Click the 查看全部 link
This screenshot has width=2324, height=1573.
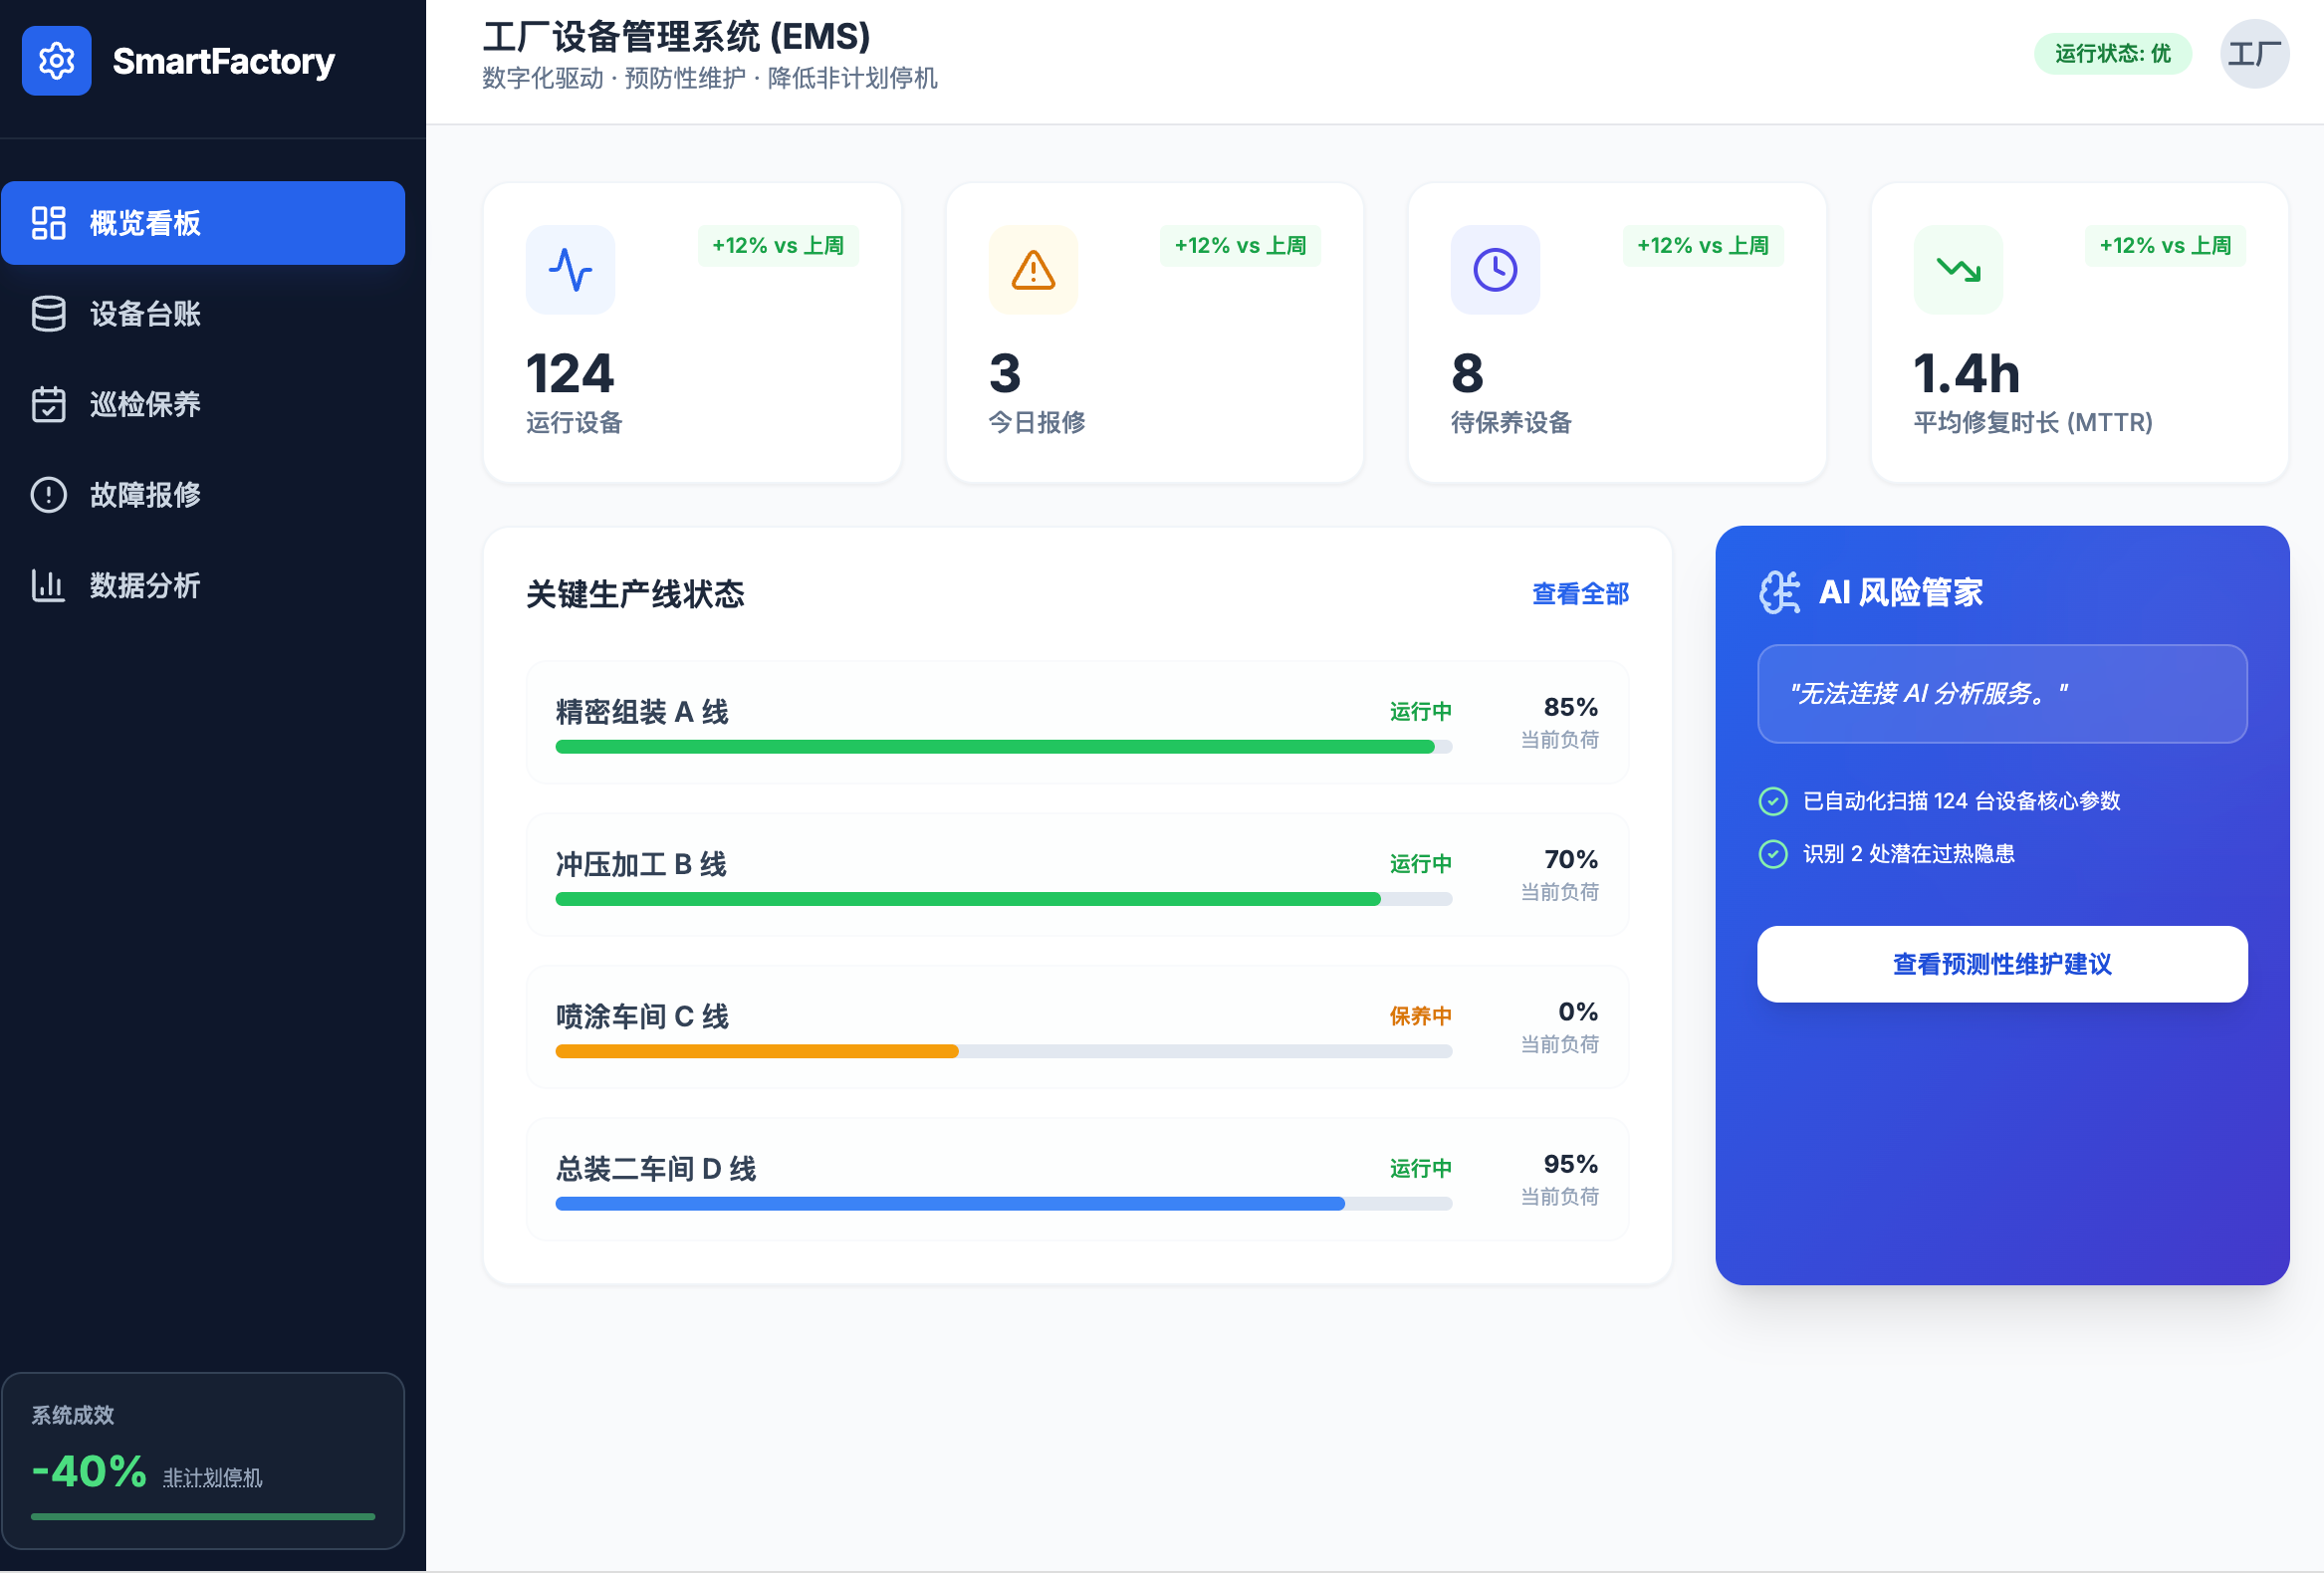1580,594
